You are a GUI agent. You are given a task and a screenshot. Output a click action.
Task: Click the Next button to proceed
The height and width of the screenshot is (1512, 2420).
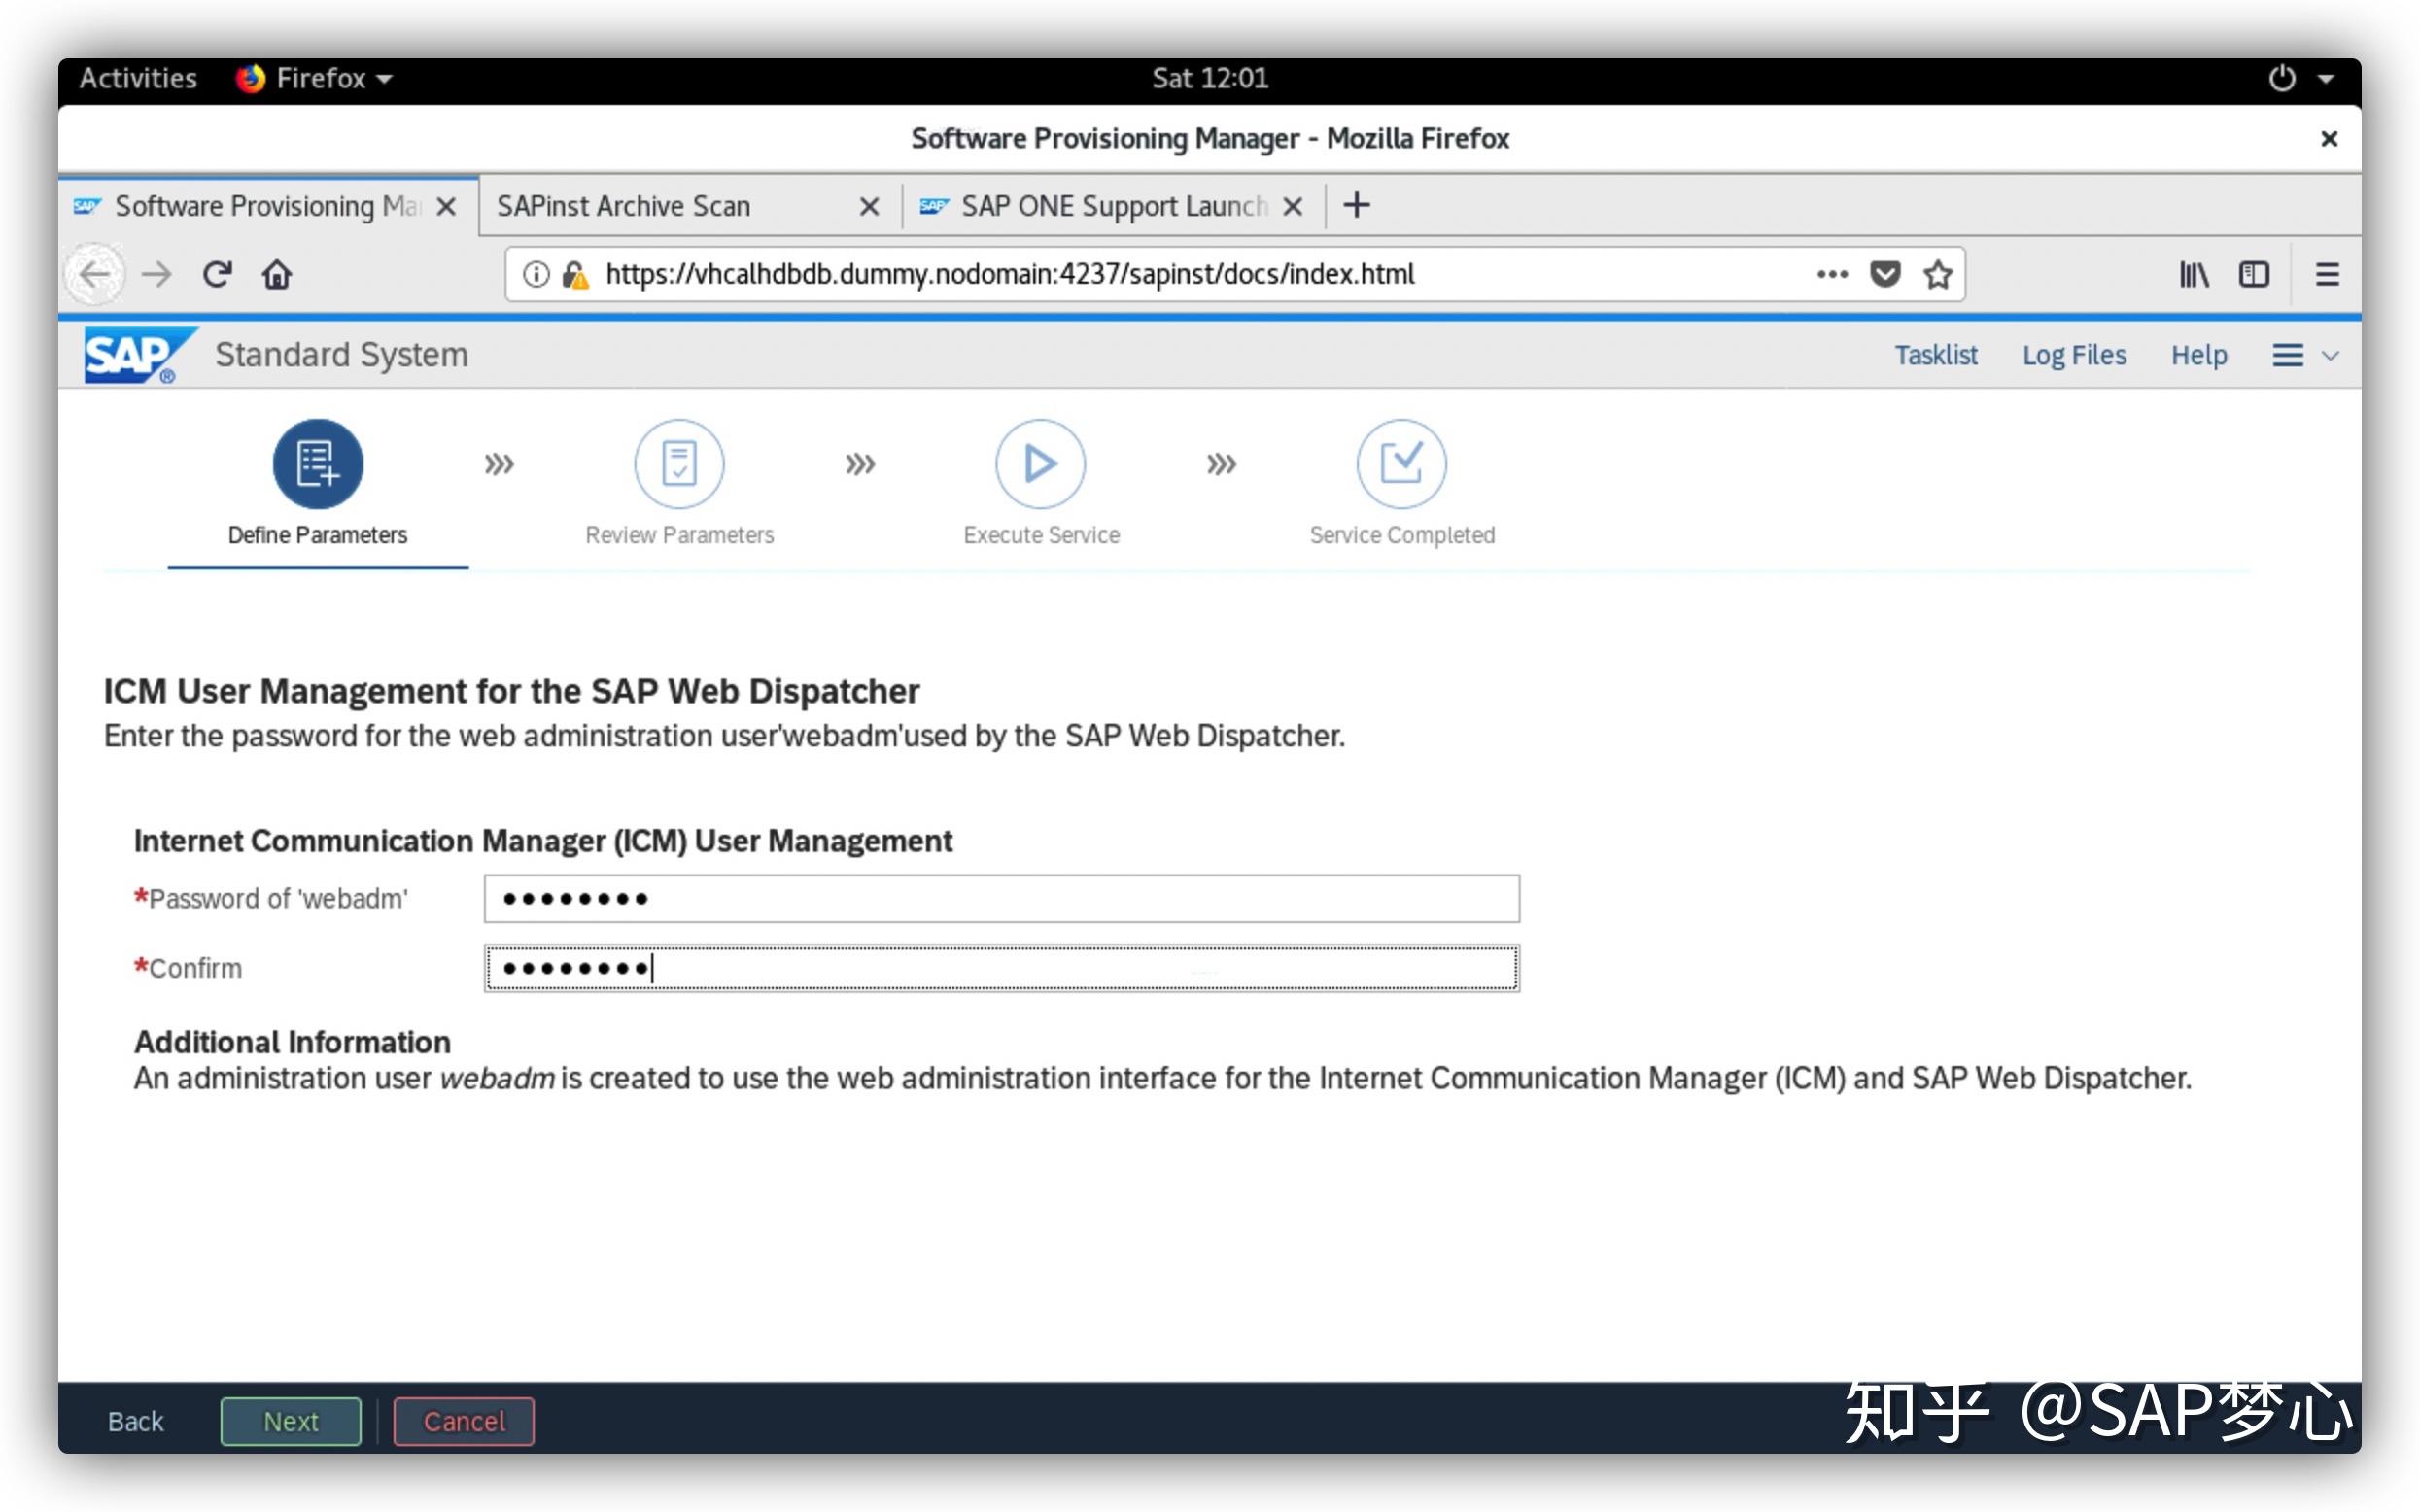290,1420
